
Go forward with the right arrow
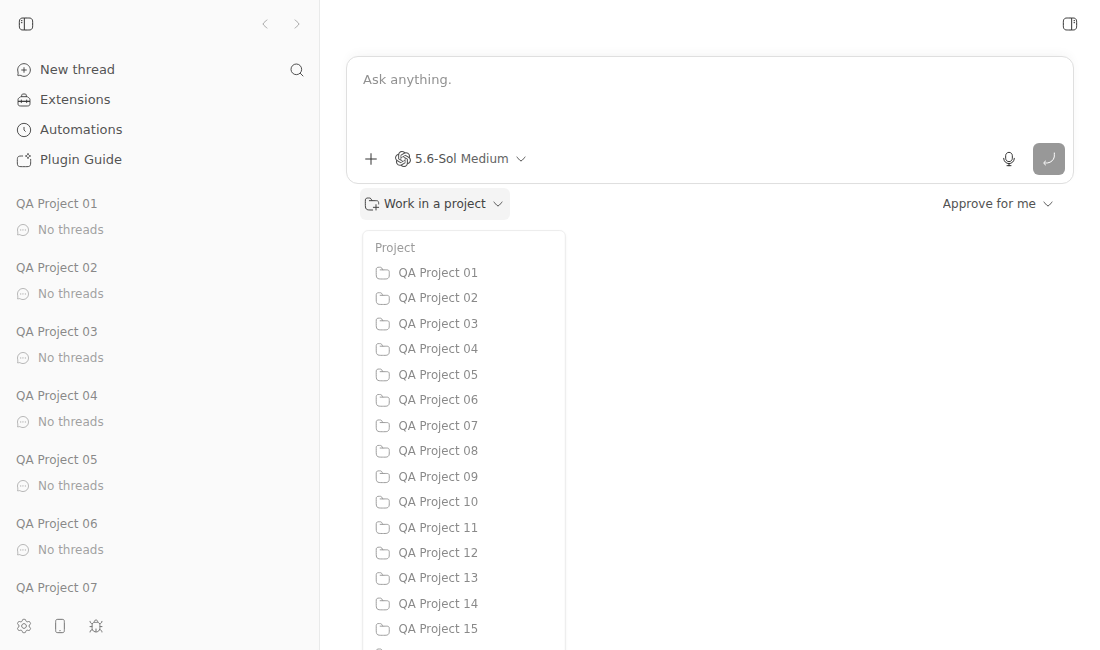coord(297,24)
